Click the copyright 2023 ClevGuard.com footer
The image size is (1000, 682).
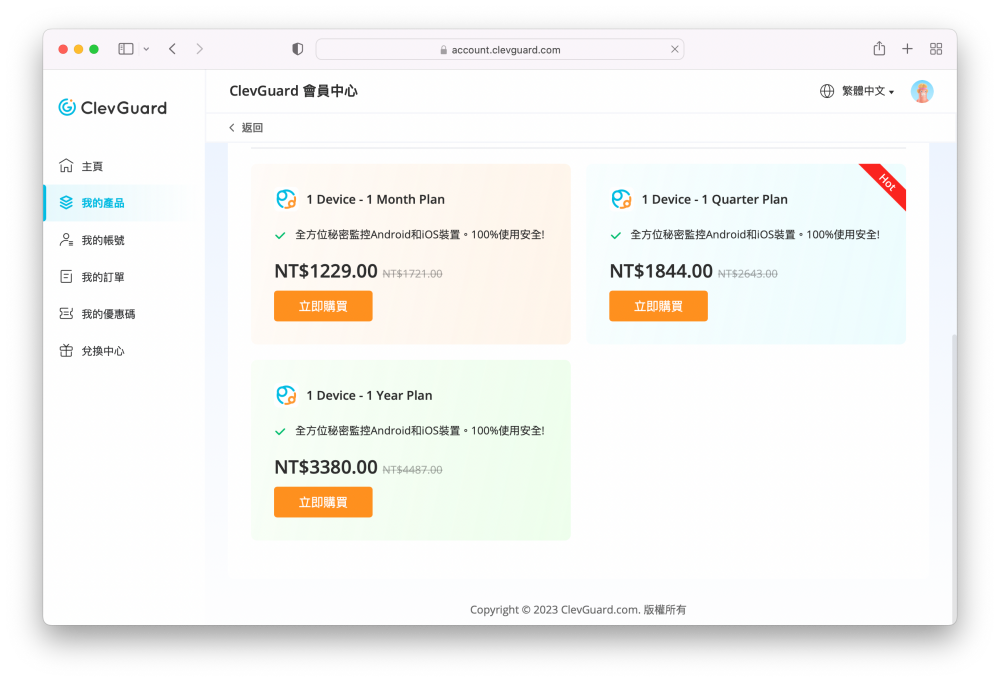point(578,610)
